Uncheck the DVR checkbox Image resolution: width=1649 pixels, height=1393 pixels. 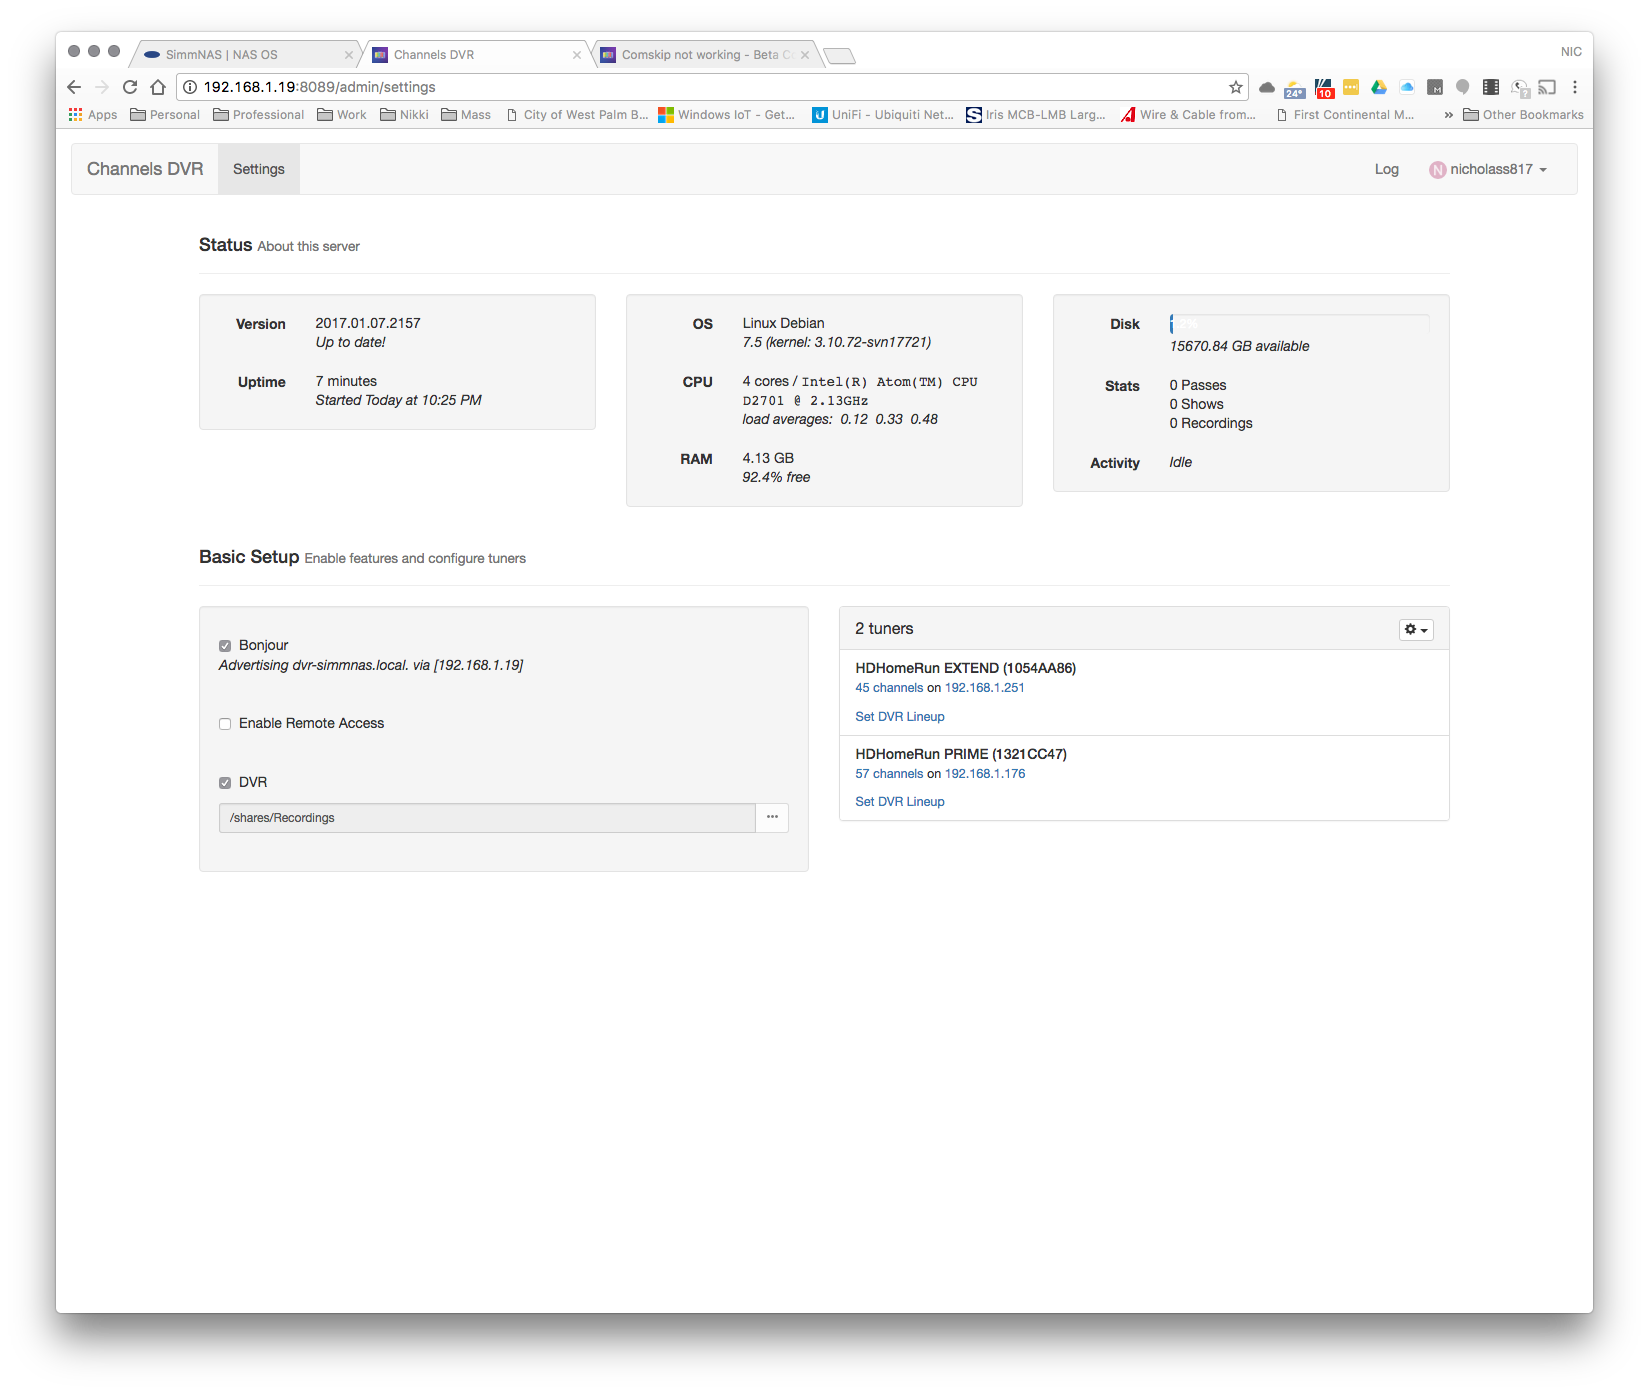(x=225, y=783)
